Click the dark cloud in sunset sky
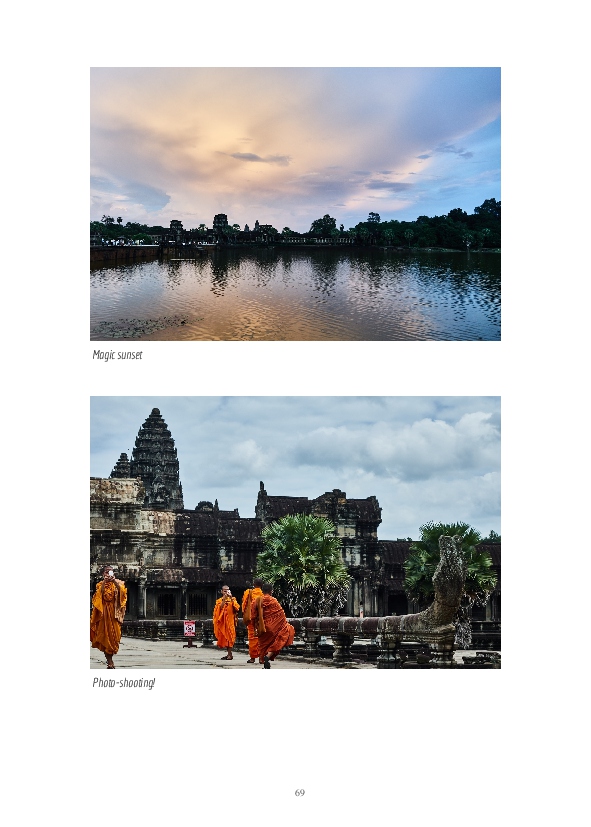The width and height of the screenshot is (591, 827). pos(261,158)
